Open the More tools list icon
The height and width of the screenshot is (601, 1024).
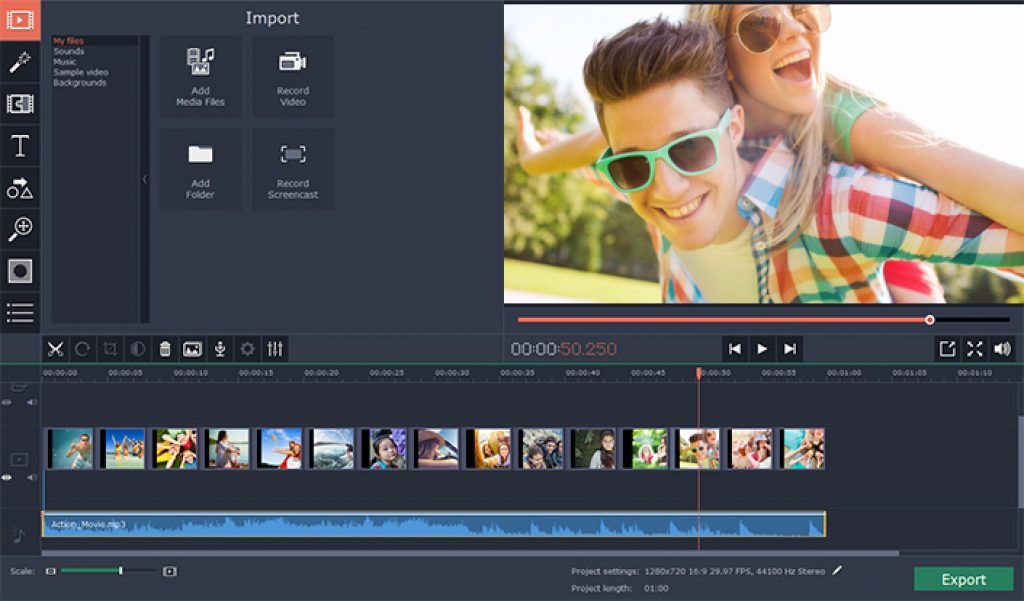pyautogui.click(x=20, y=313)
